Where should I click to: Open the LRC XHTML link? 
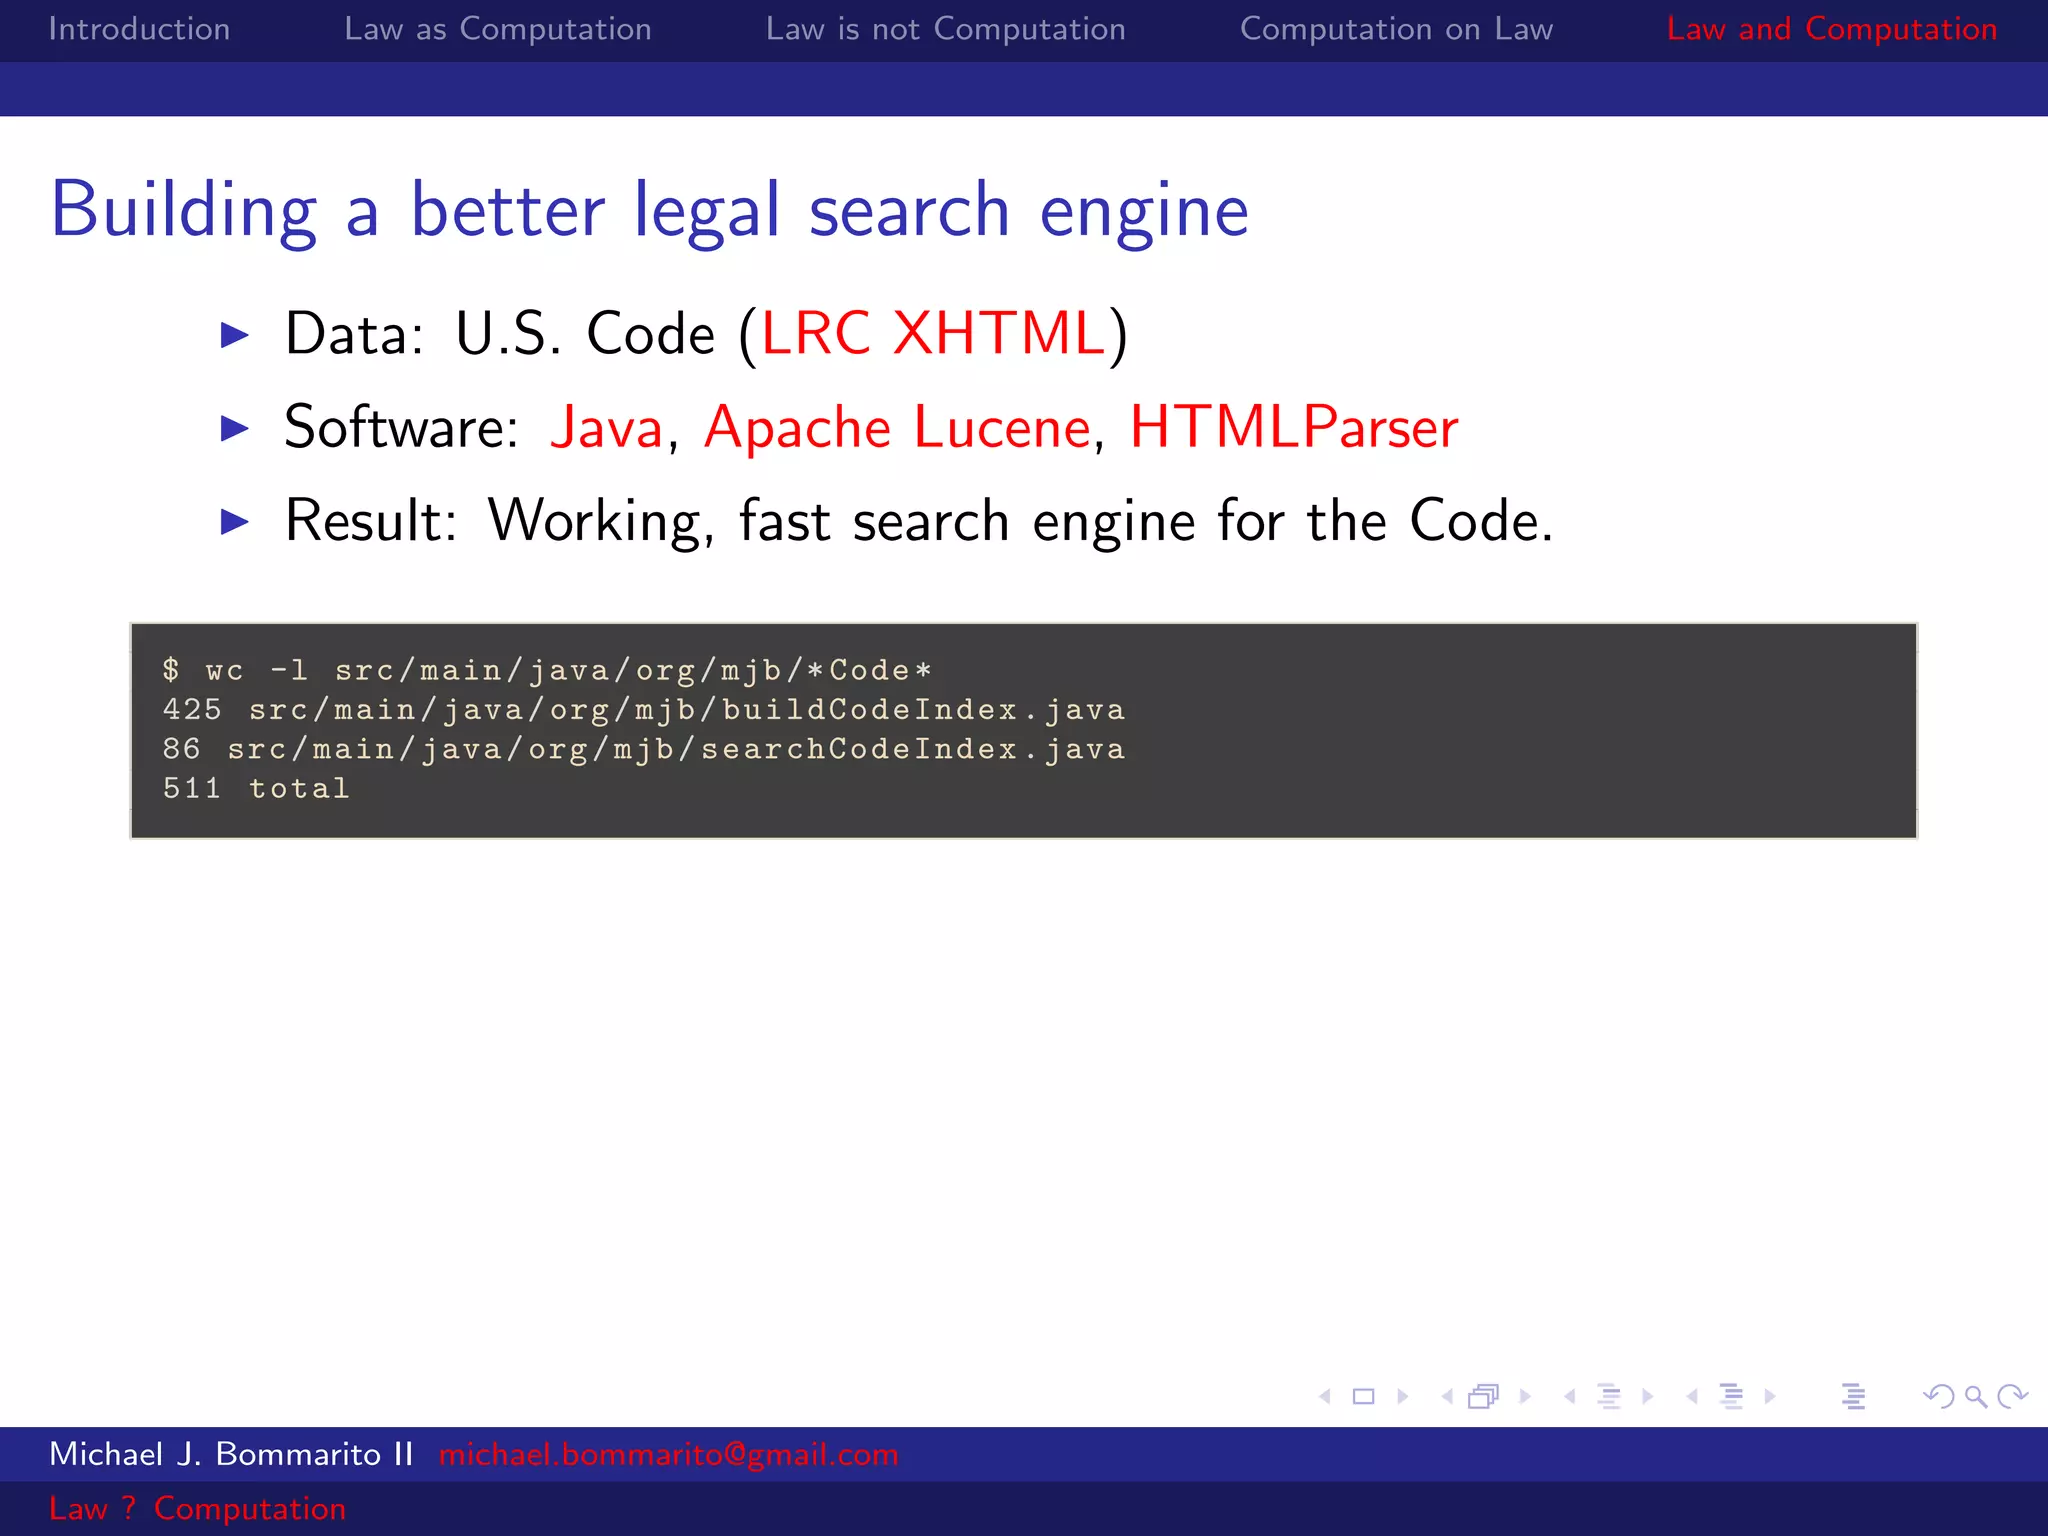click(x=934, y=333)
